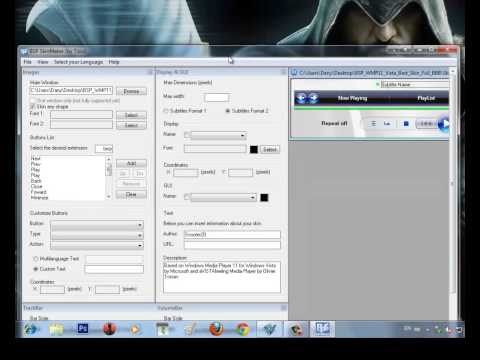Open Google Chrome from the taskbar
Viewport: 480px width, 360px height.
tap(243, 329)
